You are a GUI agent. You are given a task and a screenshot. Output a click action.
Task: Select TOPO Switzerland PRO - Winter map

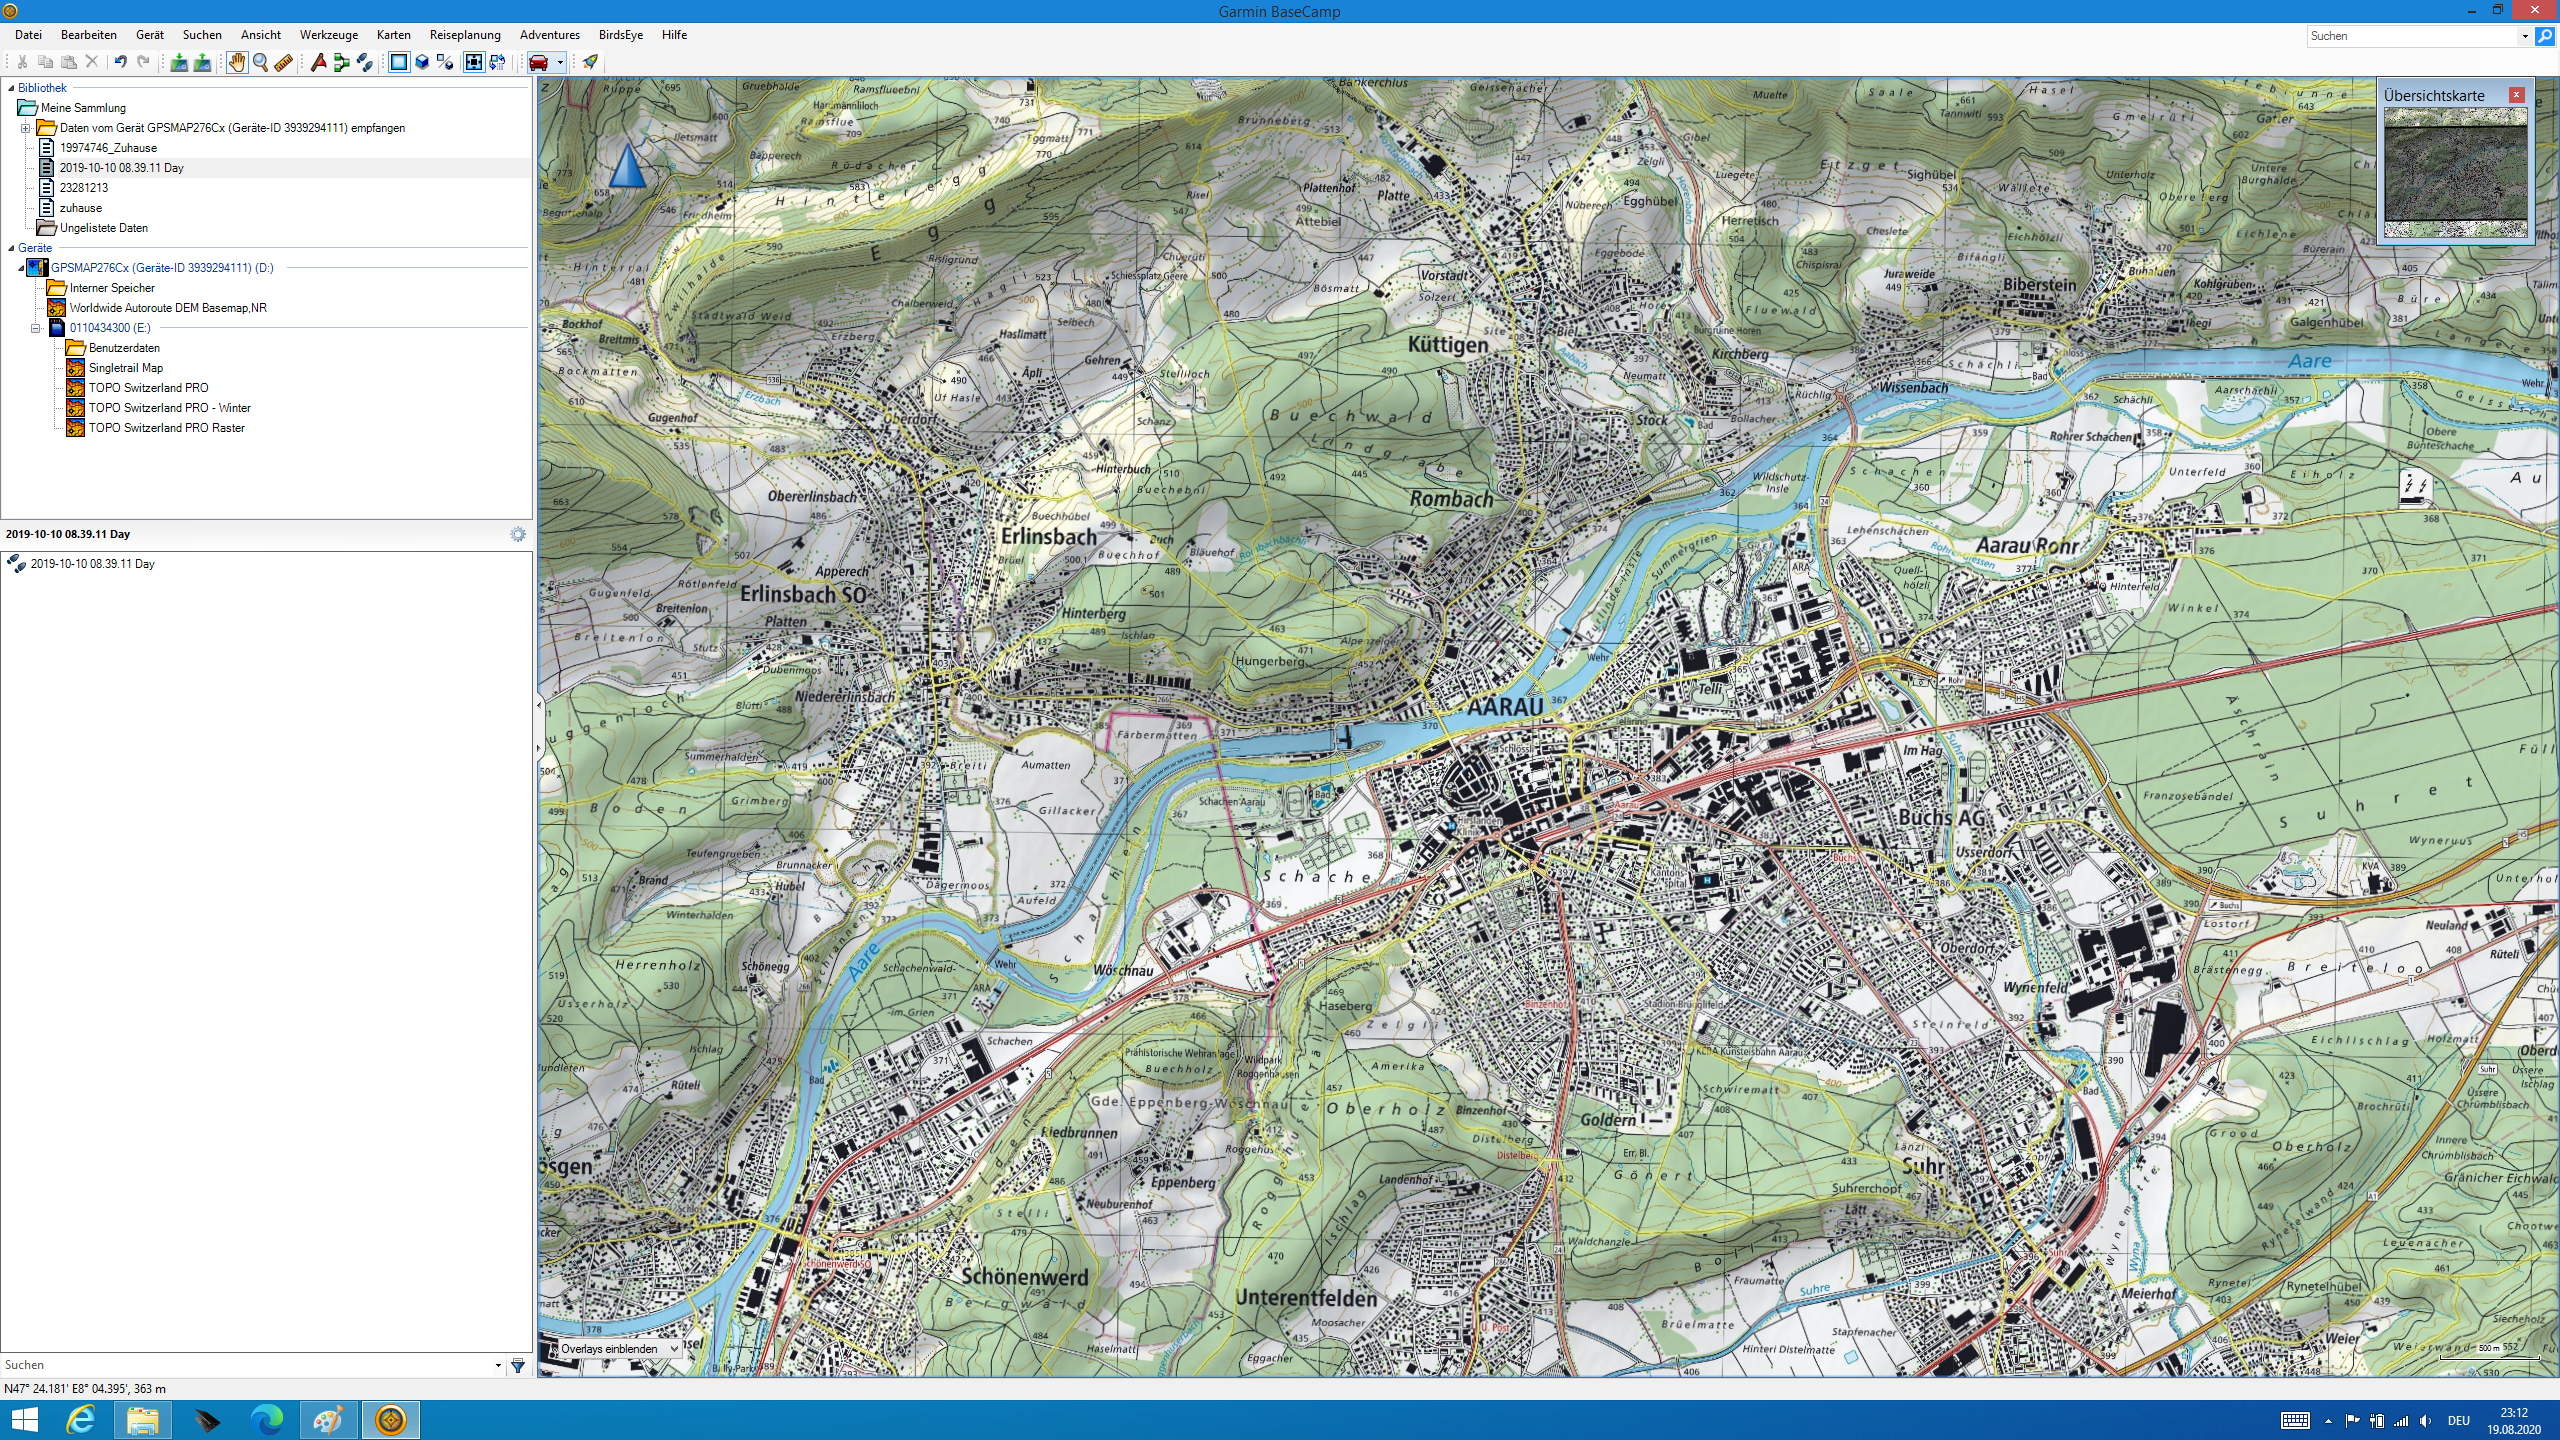coord(170,408)
